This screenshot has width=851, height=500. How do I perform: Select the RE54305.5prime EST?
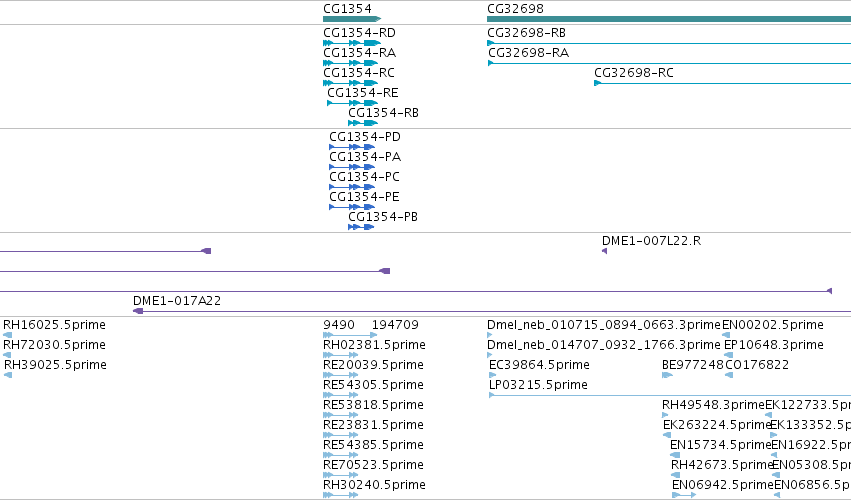click(x=340, y=395)
